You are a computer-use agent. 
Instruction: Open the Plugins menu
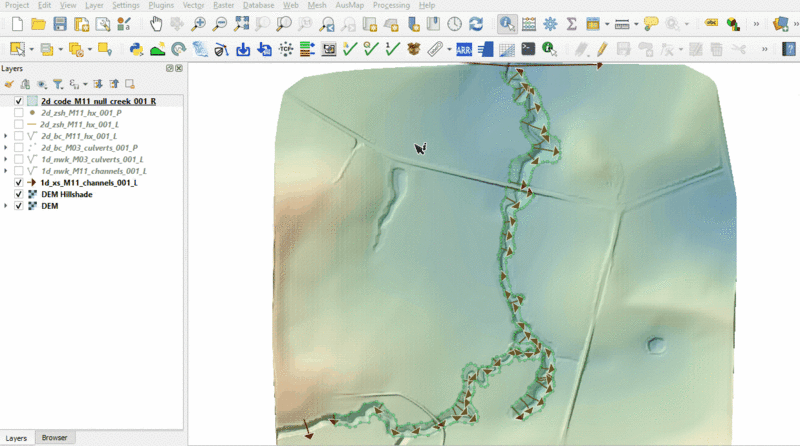[160, 5]
